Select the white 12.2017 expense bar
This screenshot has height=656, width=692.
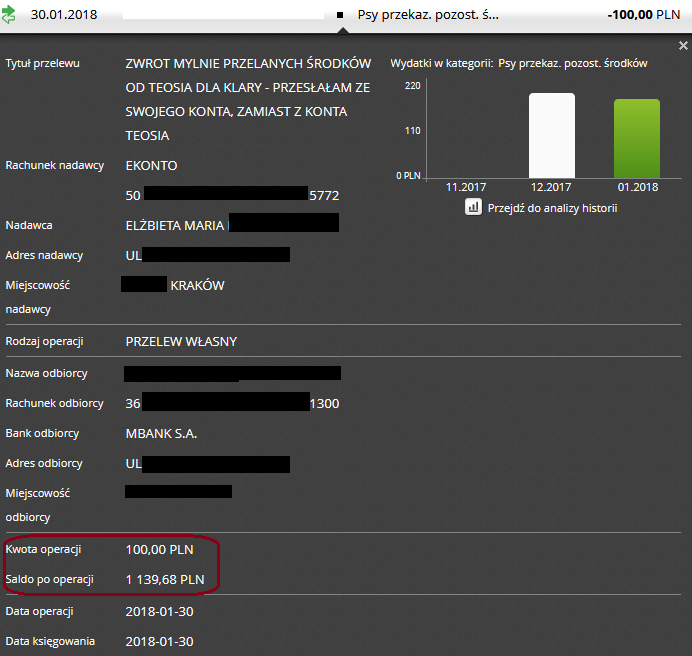pos(552,135)
